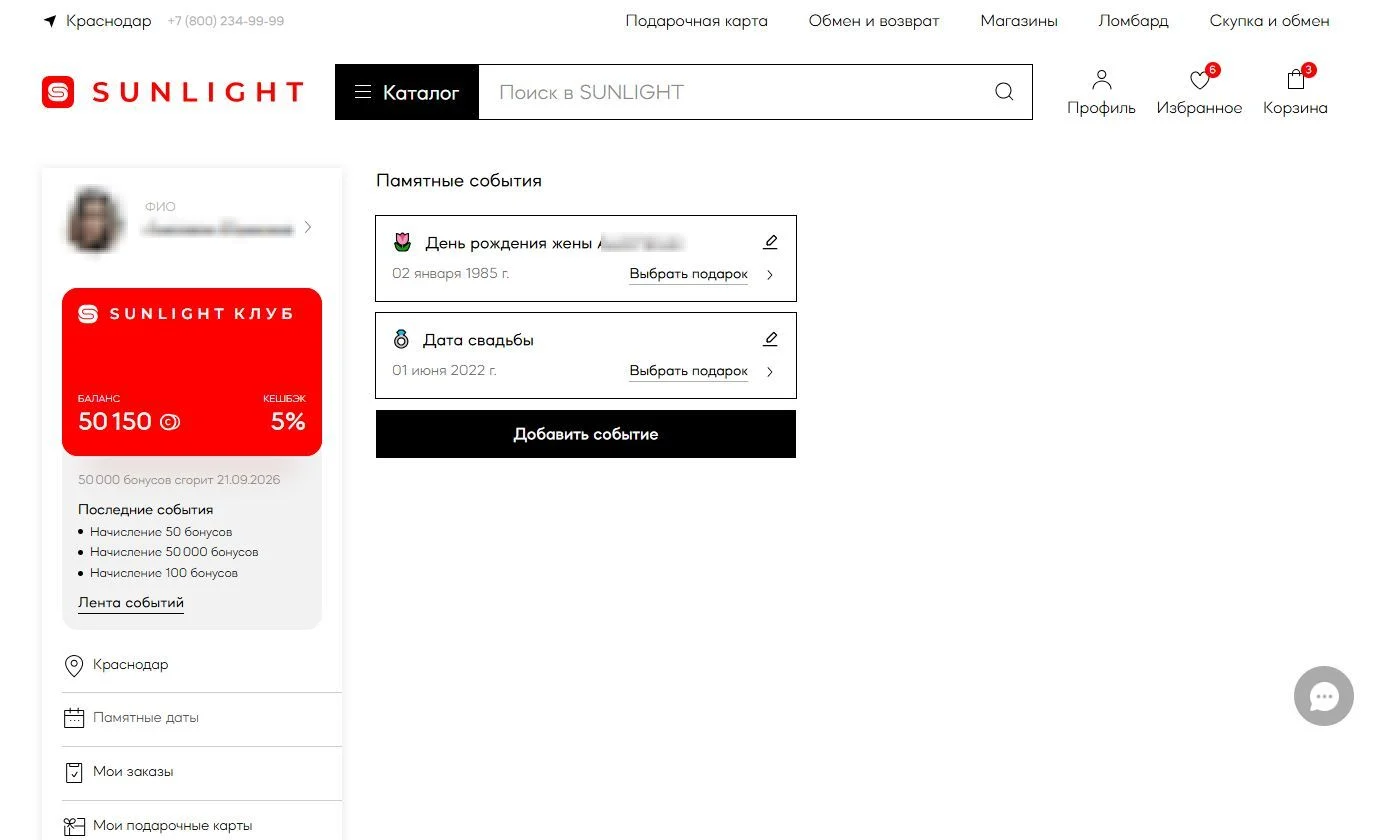Go to Магазины page
The width and height of the screenshot is (1376, 840).
(1019, 21)
